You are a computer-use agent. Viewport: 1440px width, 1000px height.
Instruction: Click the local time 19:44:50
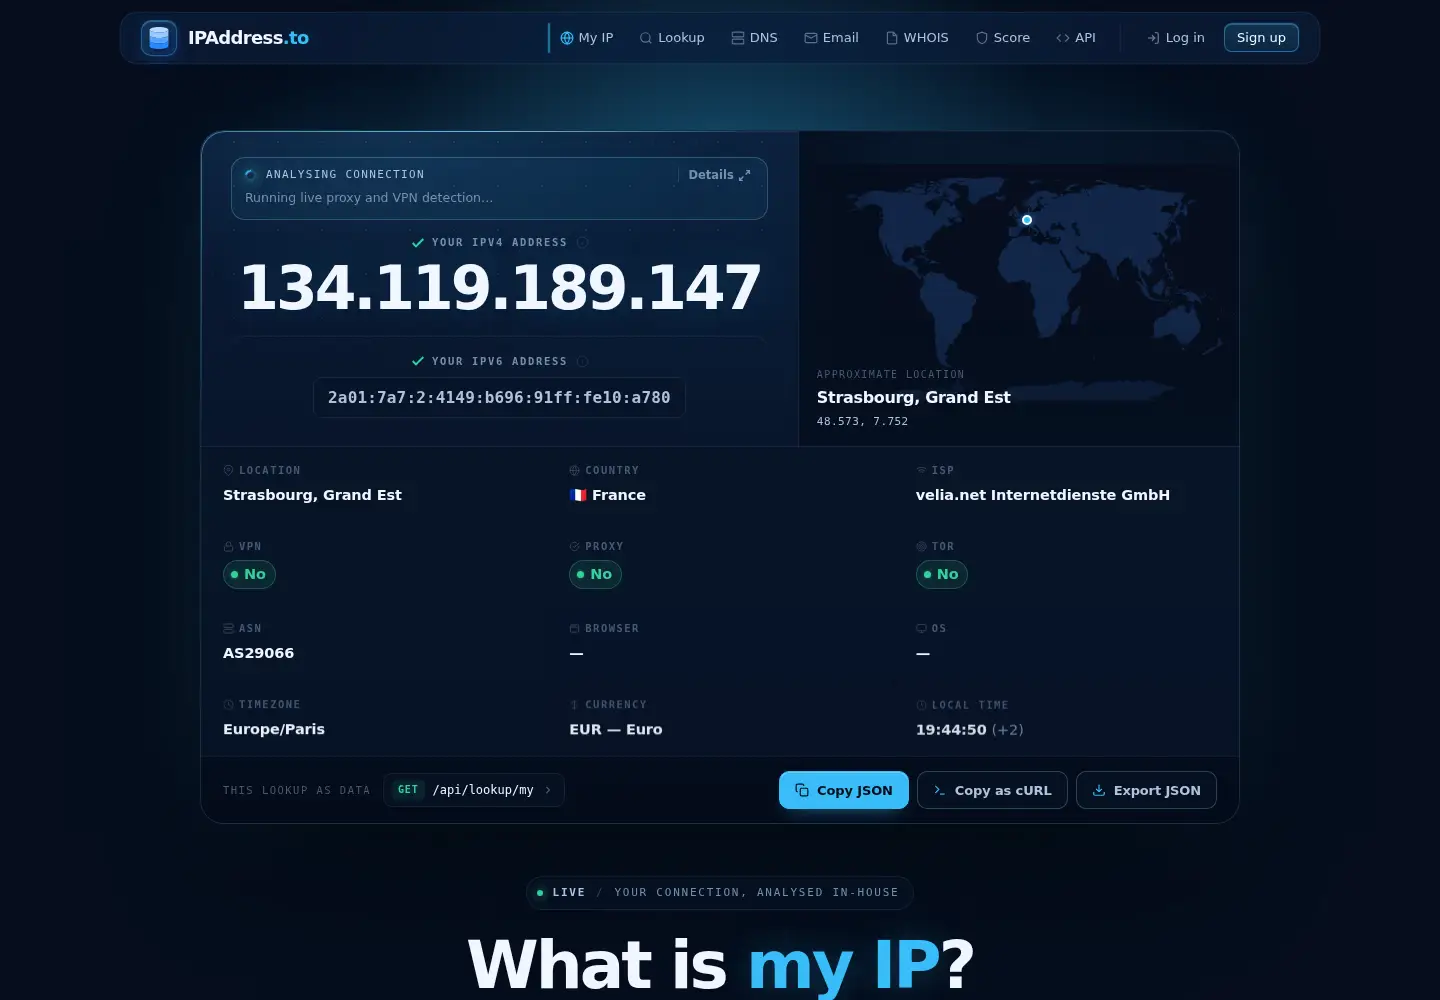[x=951, y=730]
